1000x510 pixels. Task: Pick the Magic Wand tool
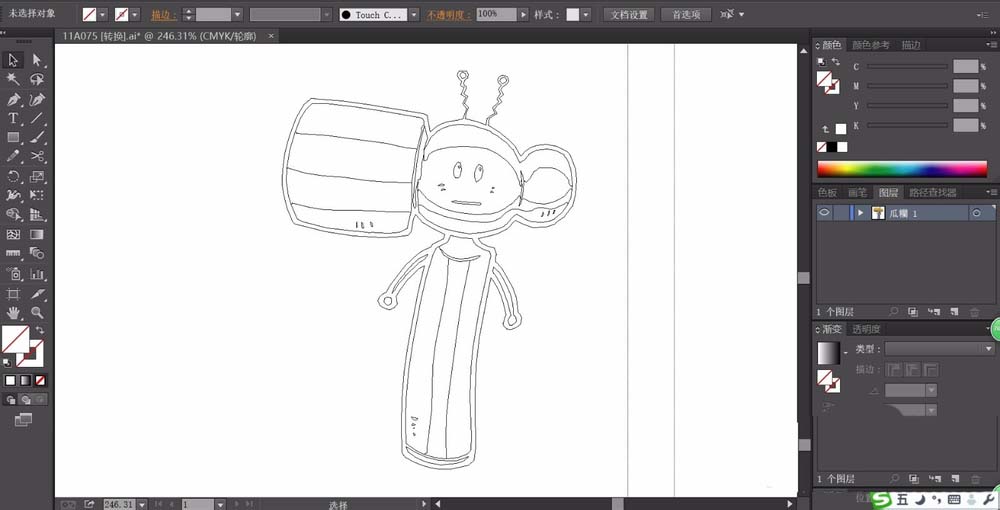tap(13, 79)
